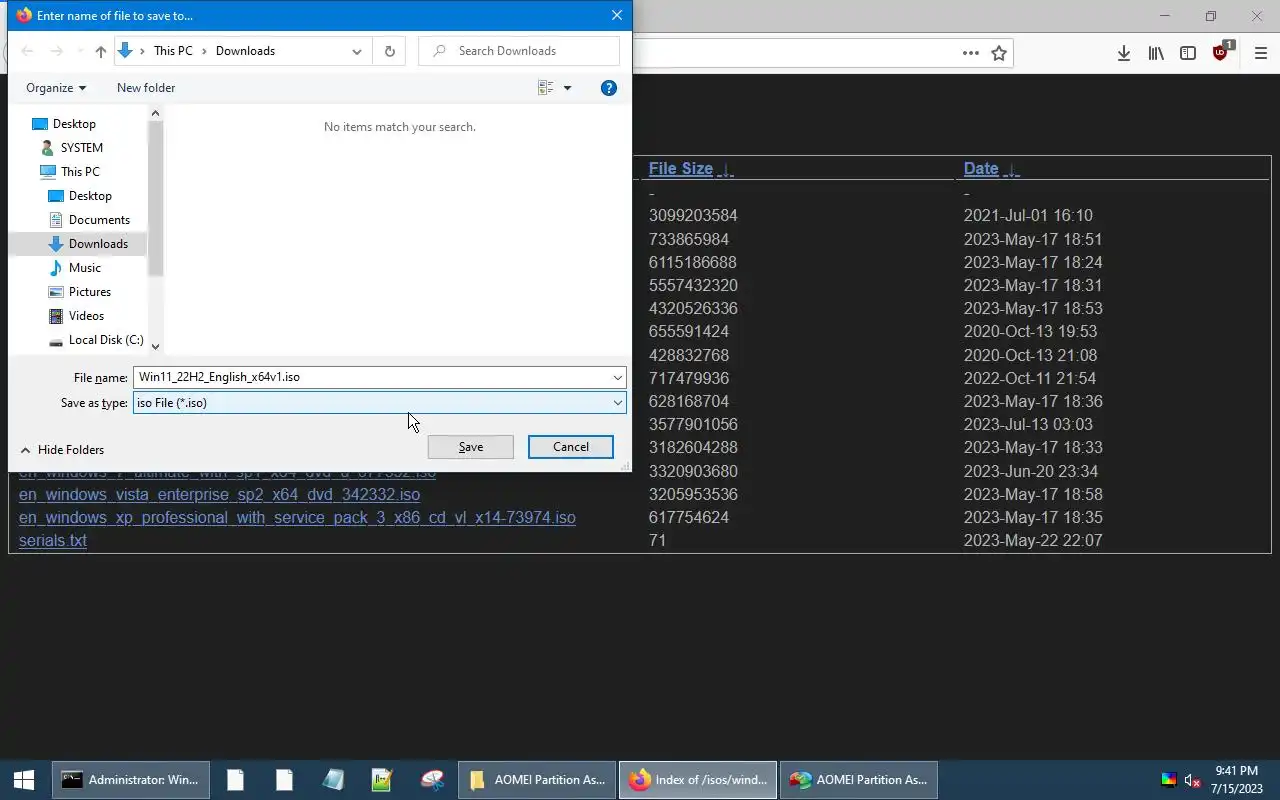The height and width of the screenshot is (800, 1280).
Task: Go forward in the save dialog
Action: 56,51
